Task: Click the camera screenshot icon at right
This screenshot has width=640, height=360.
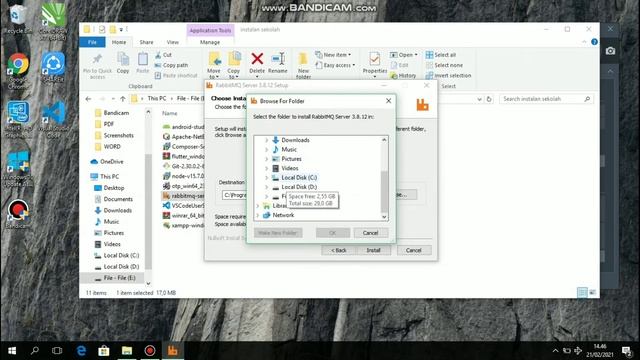Action: pyautogui.click(x=610, y=51)
